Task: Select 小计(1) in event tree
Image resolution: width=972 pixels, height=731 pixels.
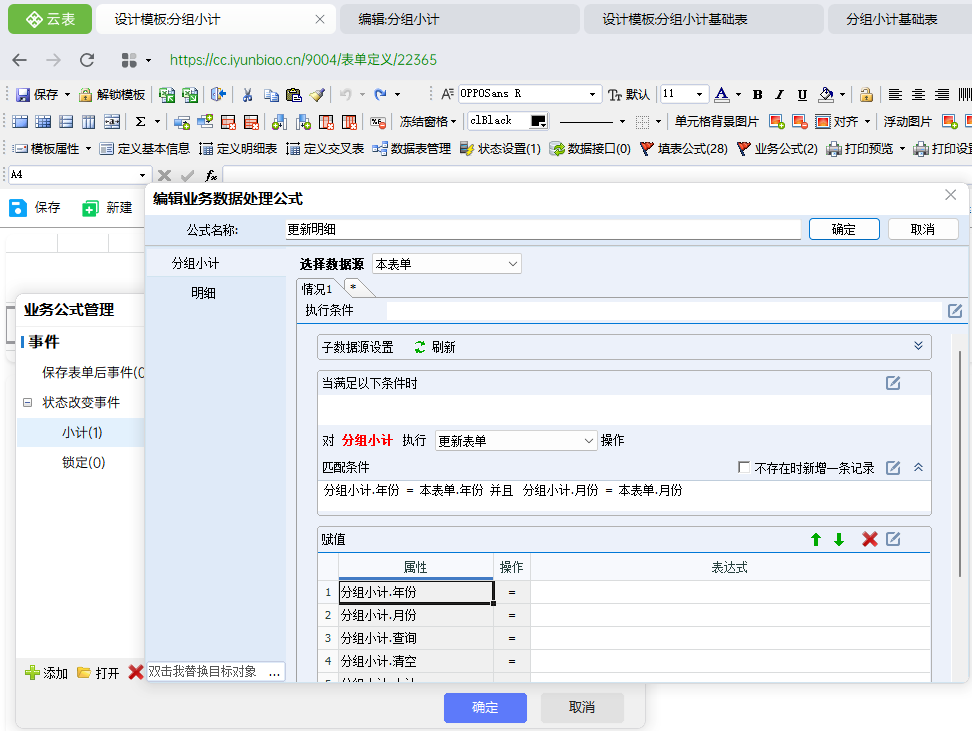Action: (x=82, y=433)
